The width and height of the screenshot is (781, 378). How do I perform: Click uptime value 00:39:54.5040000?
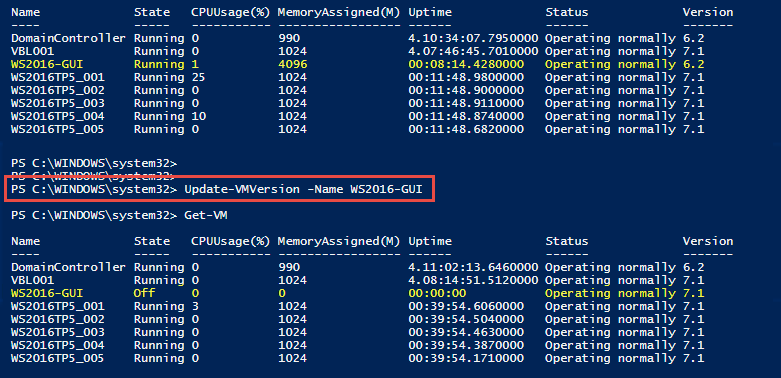[x=466, y=319]
